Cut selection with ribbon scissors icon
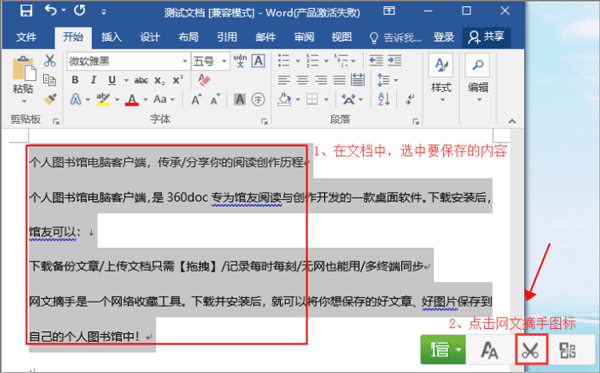This screenshot has width=600, height=373. click(x=50, y=61)
